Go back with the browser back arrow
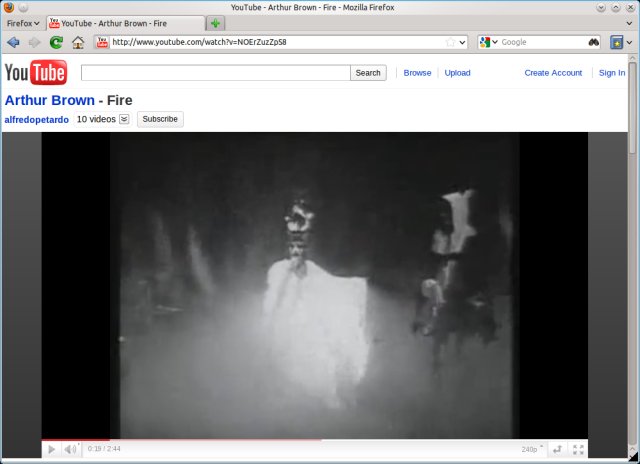 (13, 42)
